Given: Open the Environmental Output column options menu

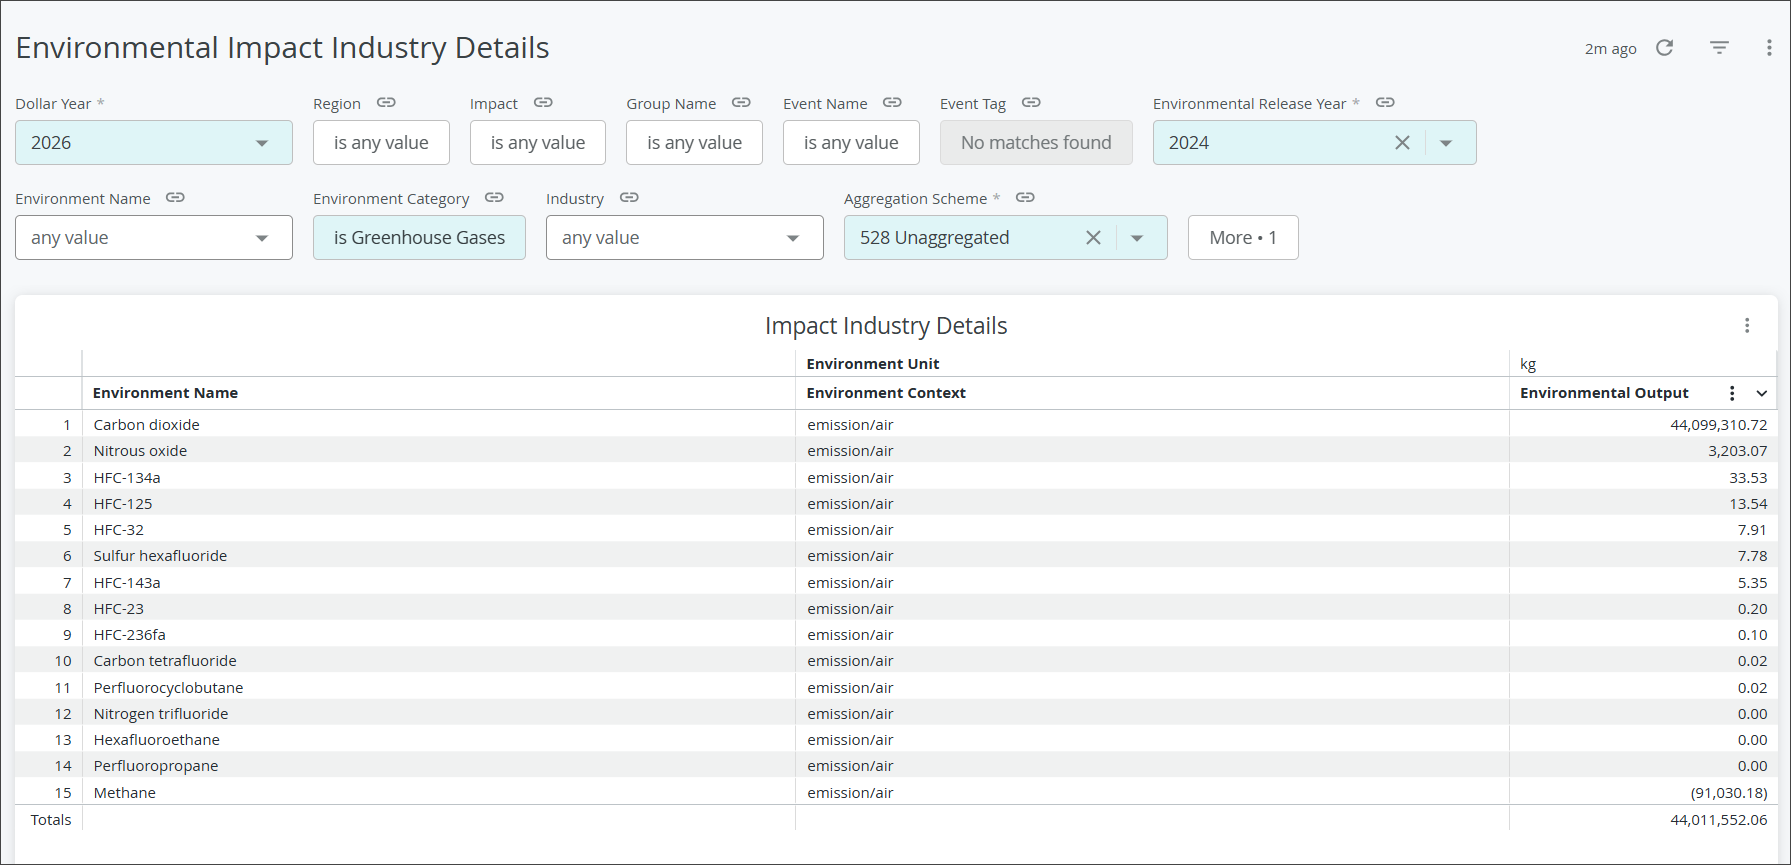Looking at the screenshot, I should coord(1732,393).
